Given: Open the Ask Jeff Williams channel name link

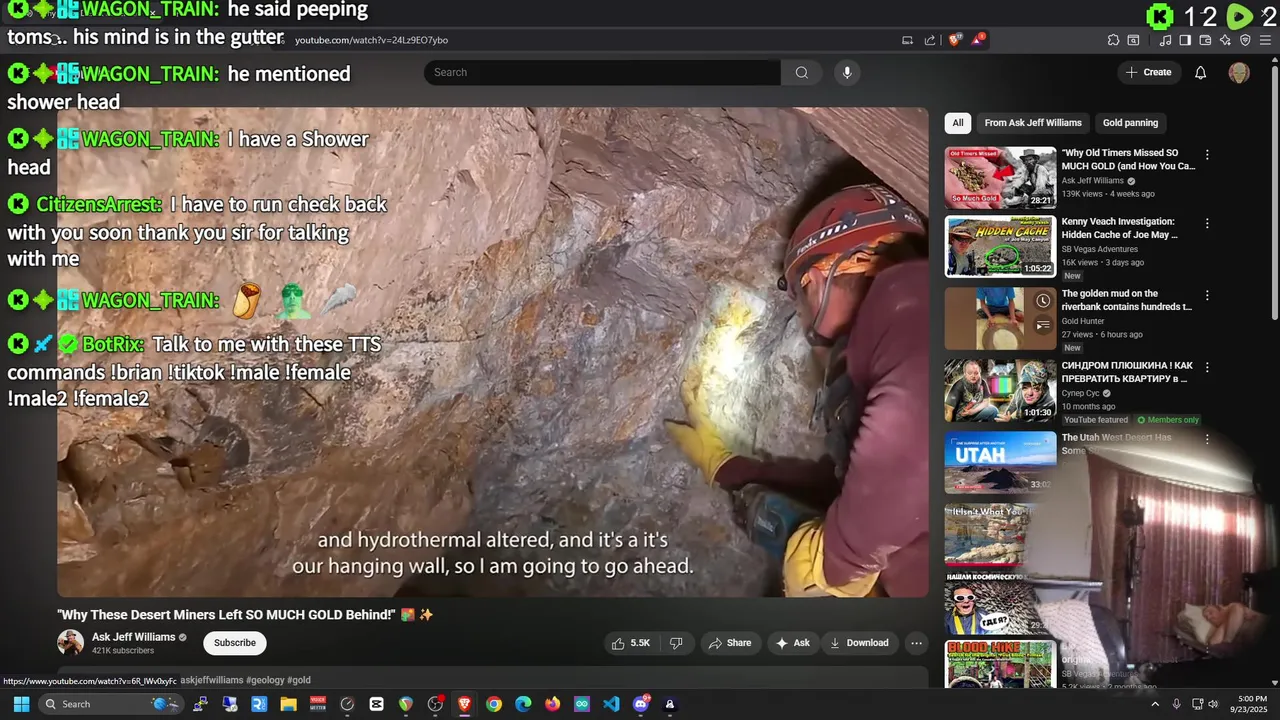Looking at the screenshot, I should click(x=133, y=637).
